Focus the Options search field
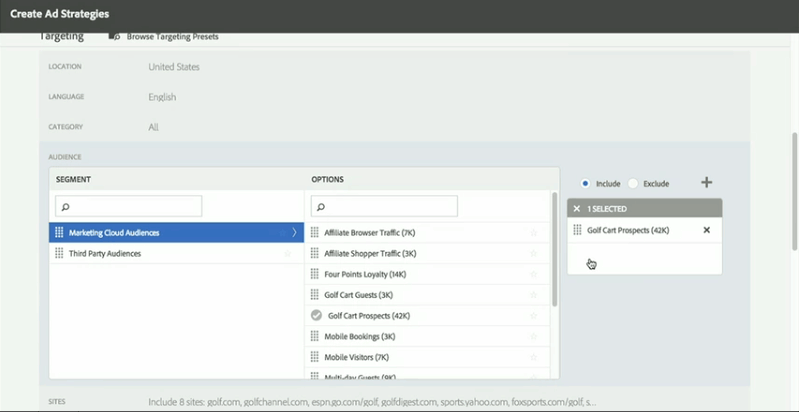Image resolution: width=799 pixels, height=412 pixels. point(384,206)
